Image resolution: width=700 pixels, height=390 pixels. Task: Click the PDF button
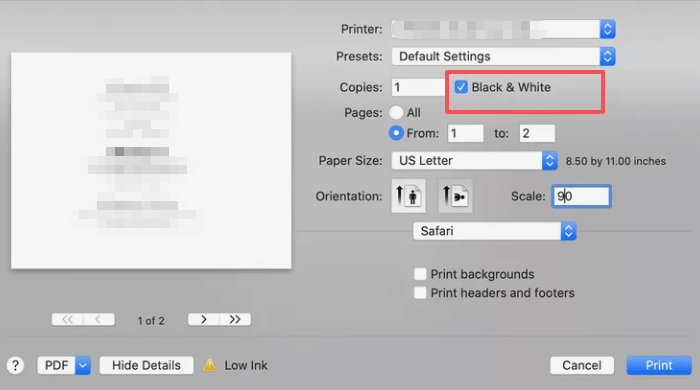[57, 365]
